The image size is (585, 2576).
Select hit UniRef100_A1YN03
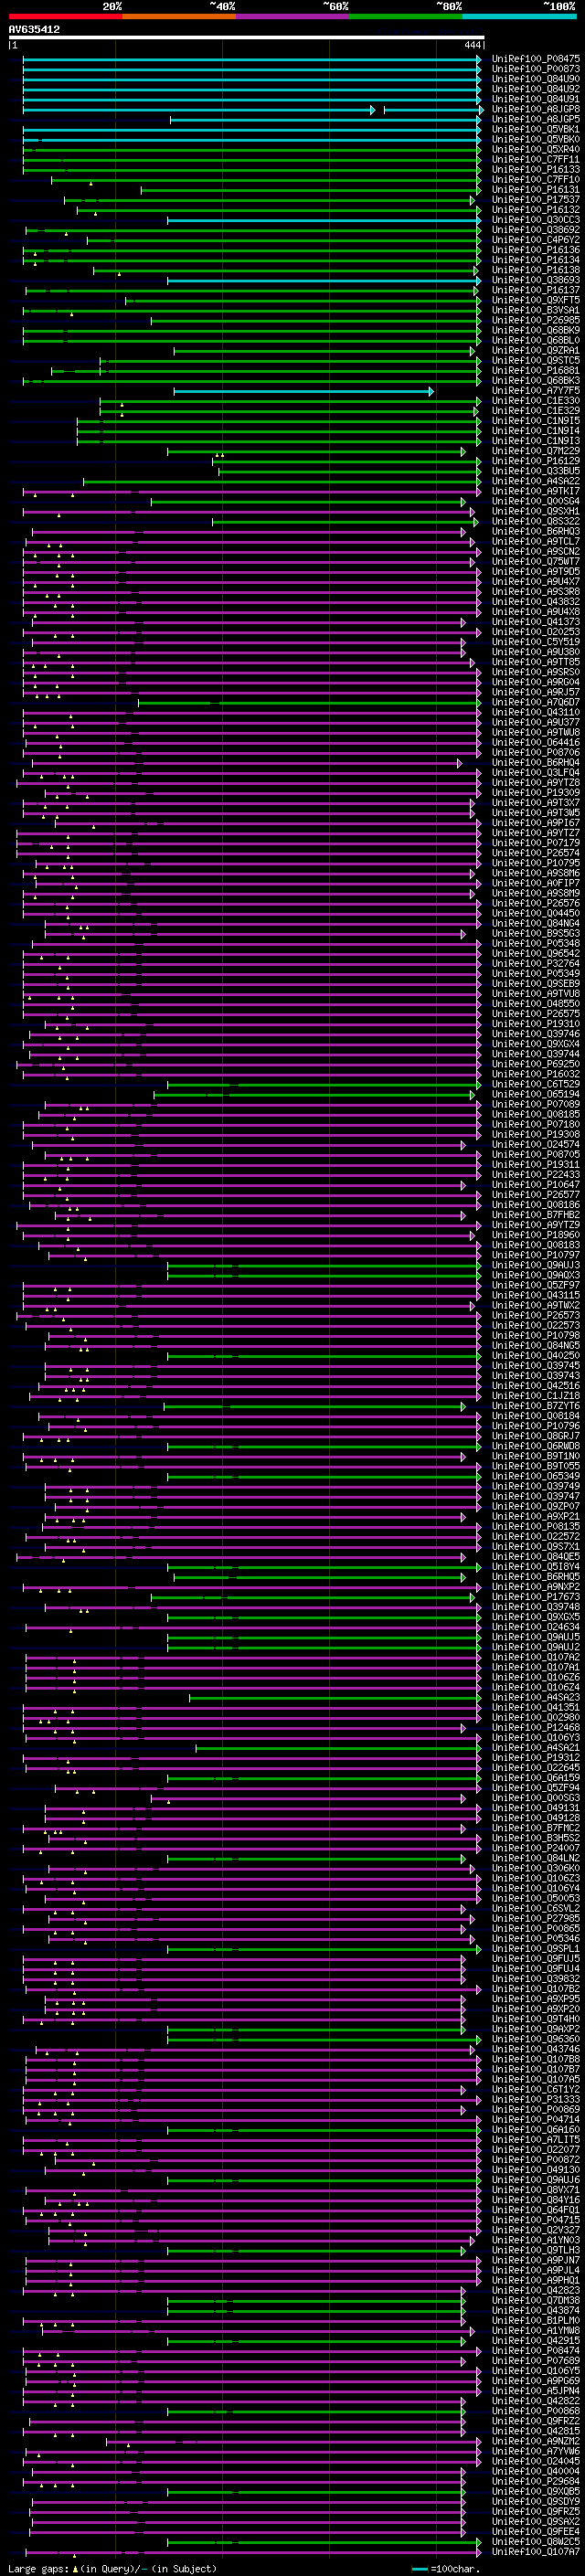coord(536,2239)
